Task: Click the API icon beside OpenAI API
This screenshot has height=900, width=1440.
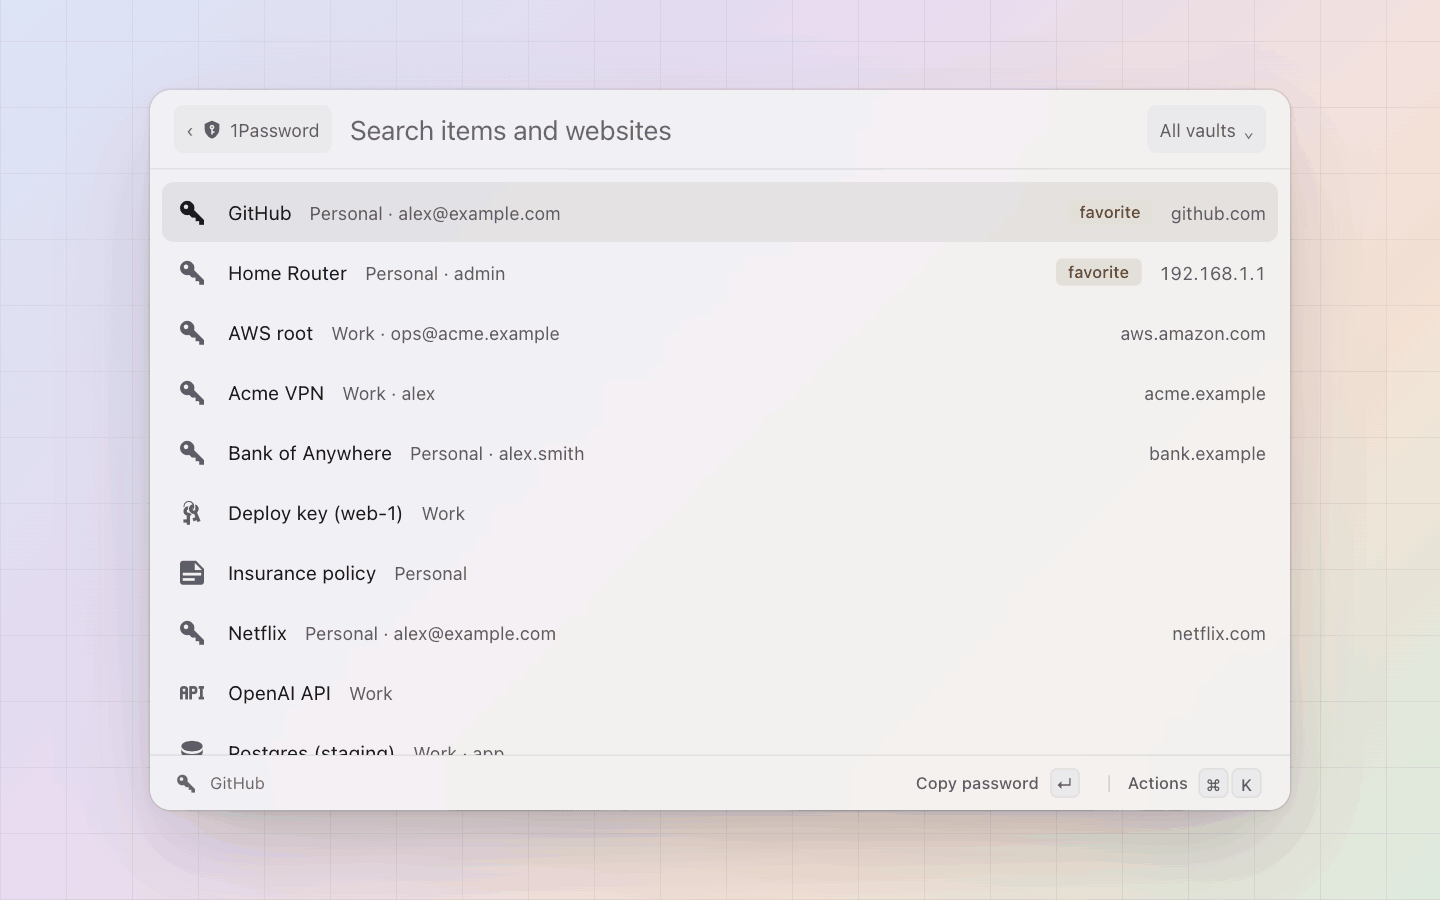Action: [x=192, y=693]
